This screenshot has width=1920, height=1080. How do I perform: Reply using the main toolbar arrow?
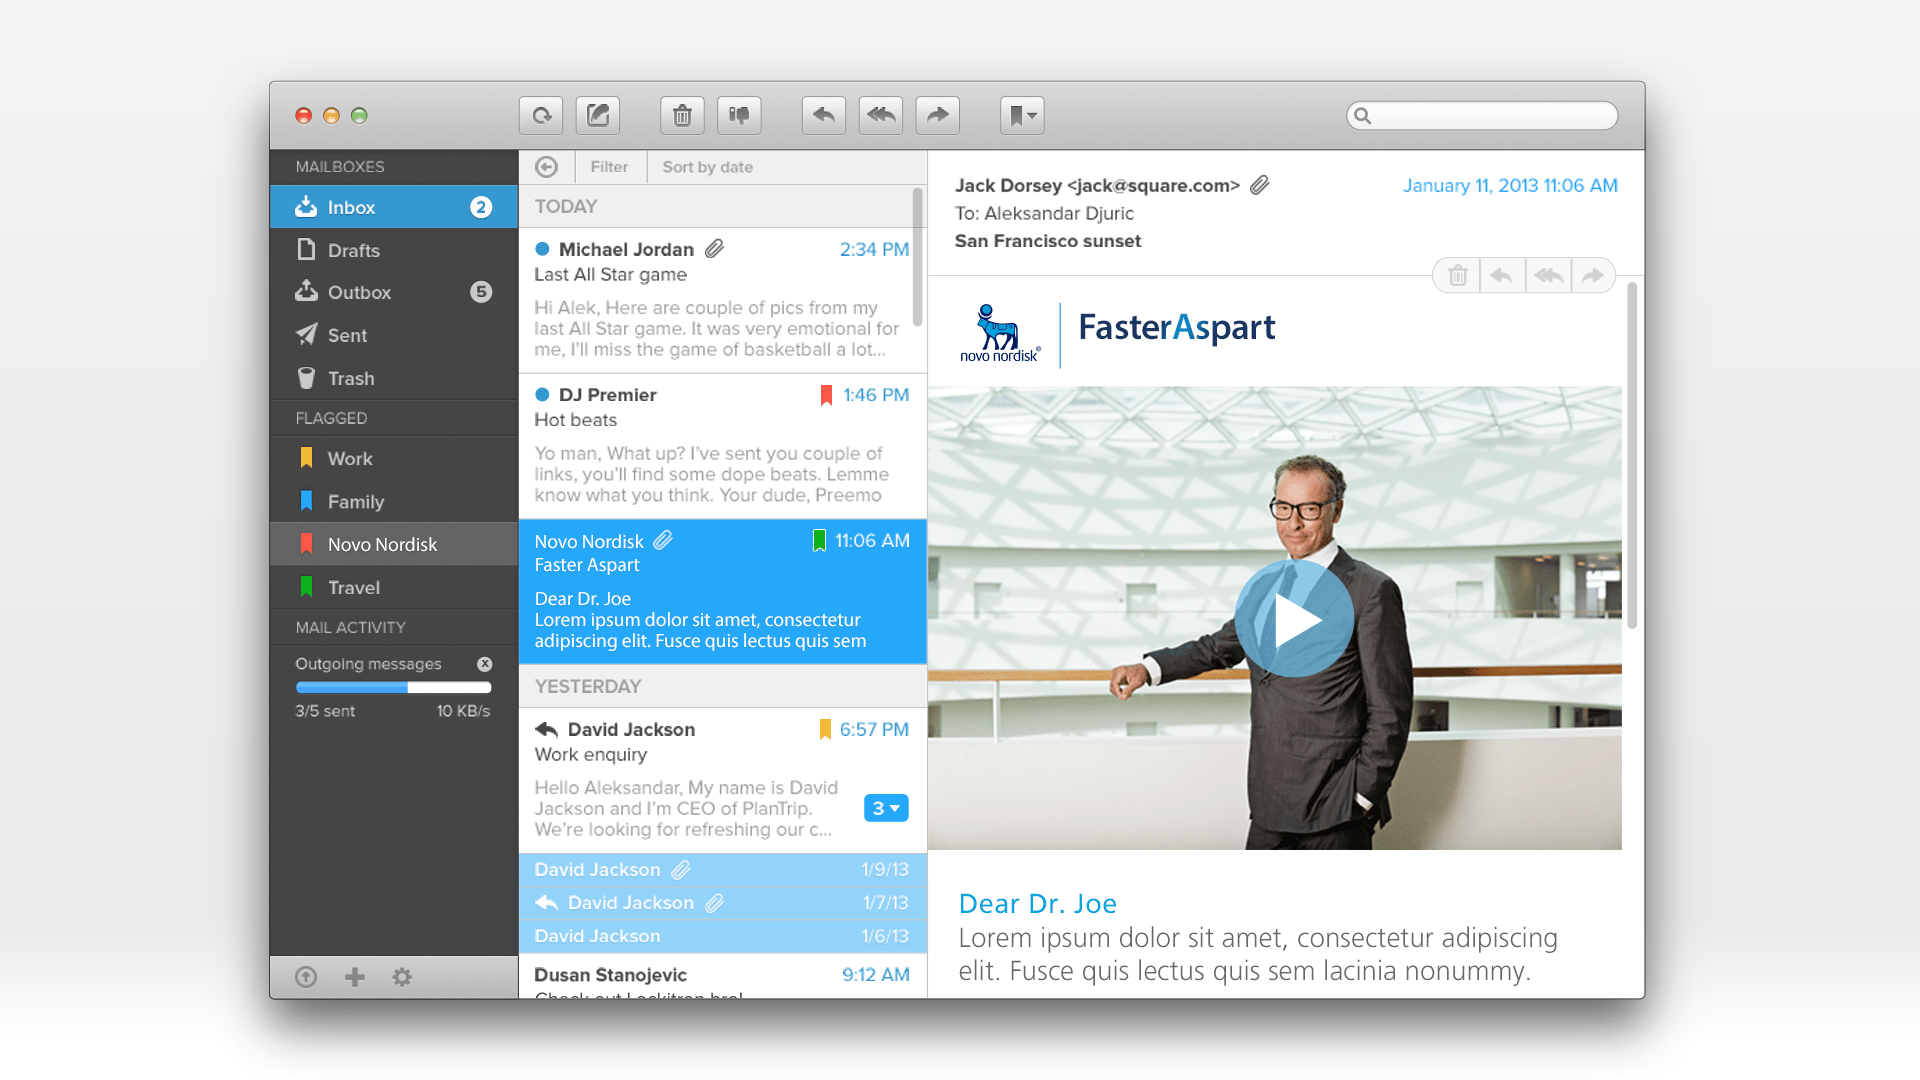(x=824, y=116)
